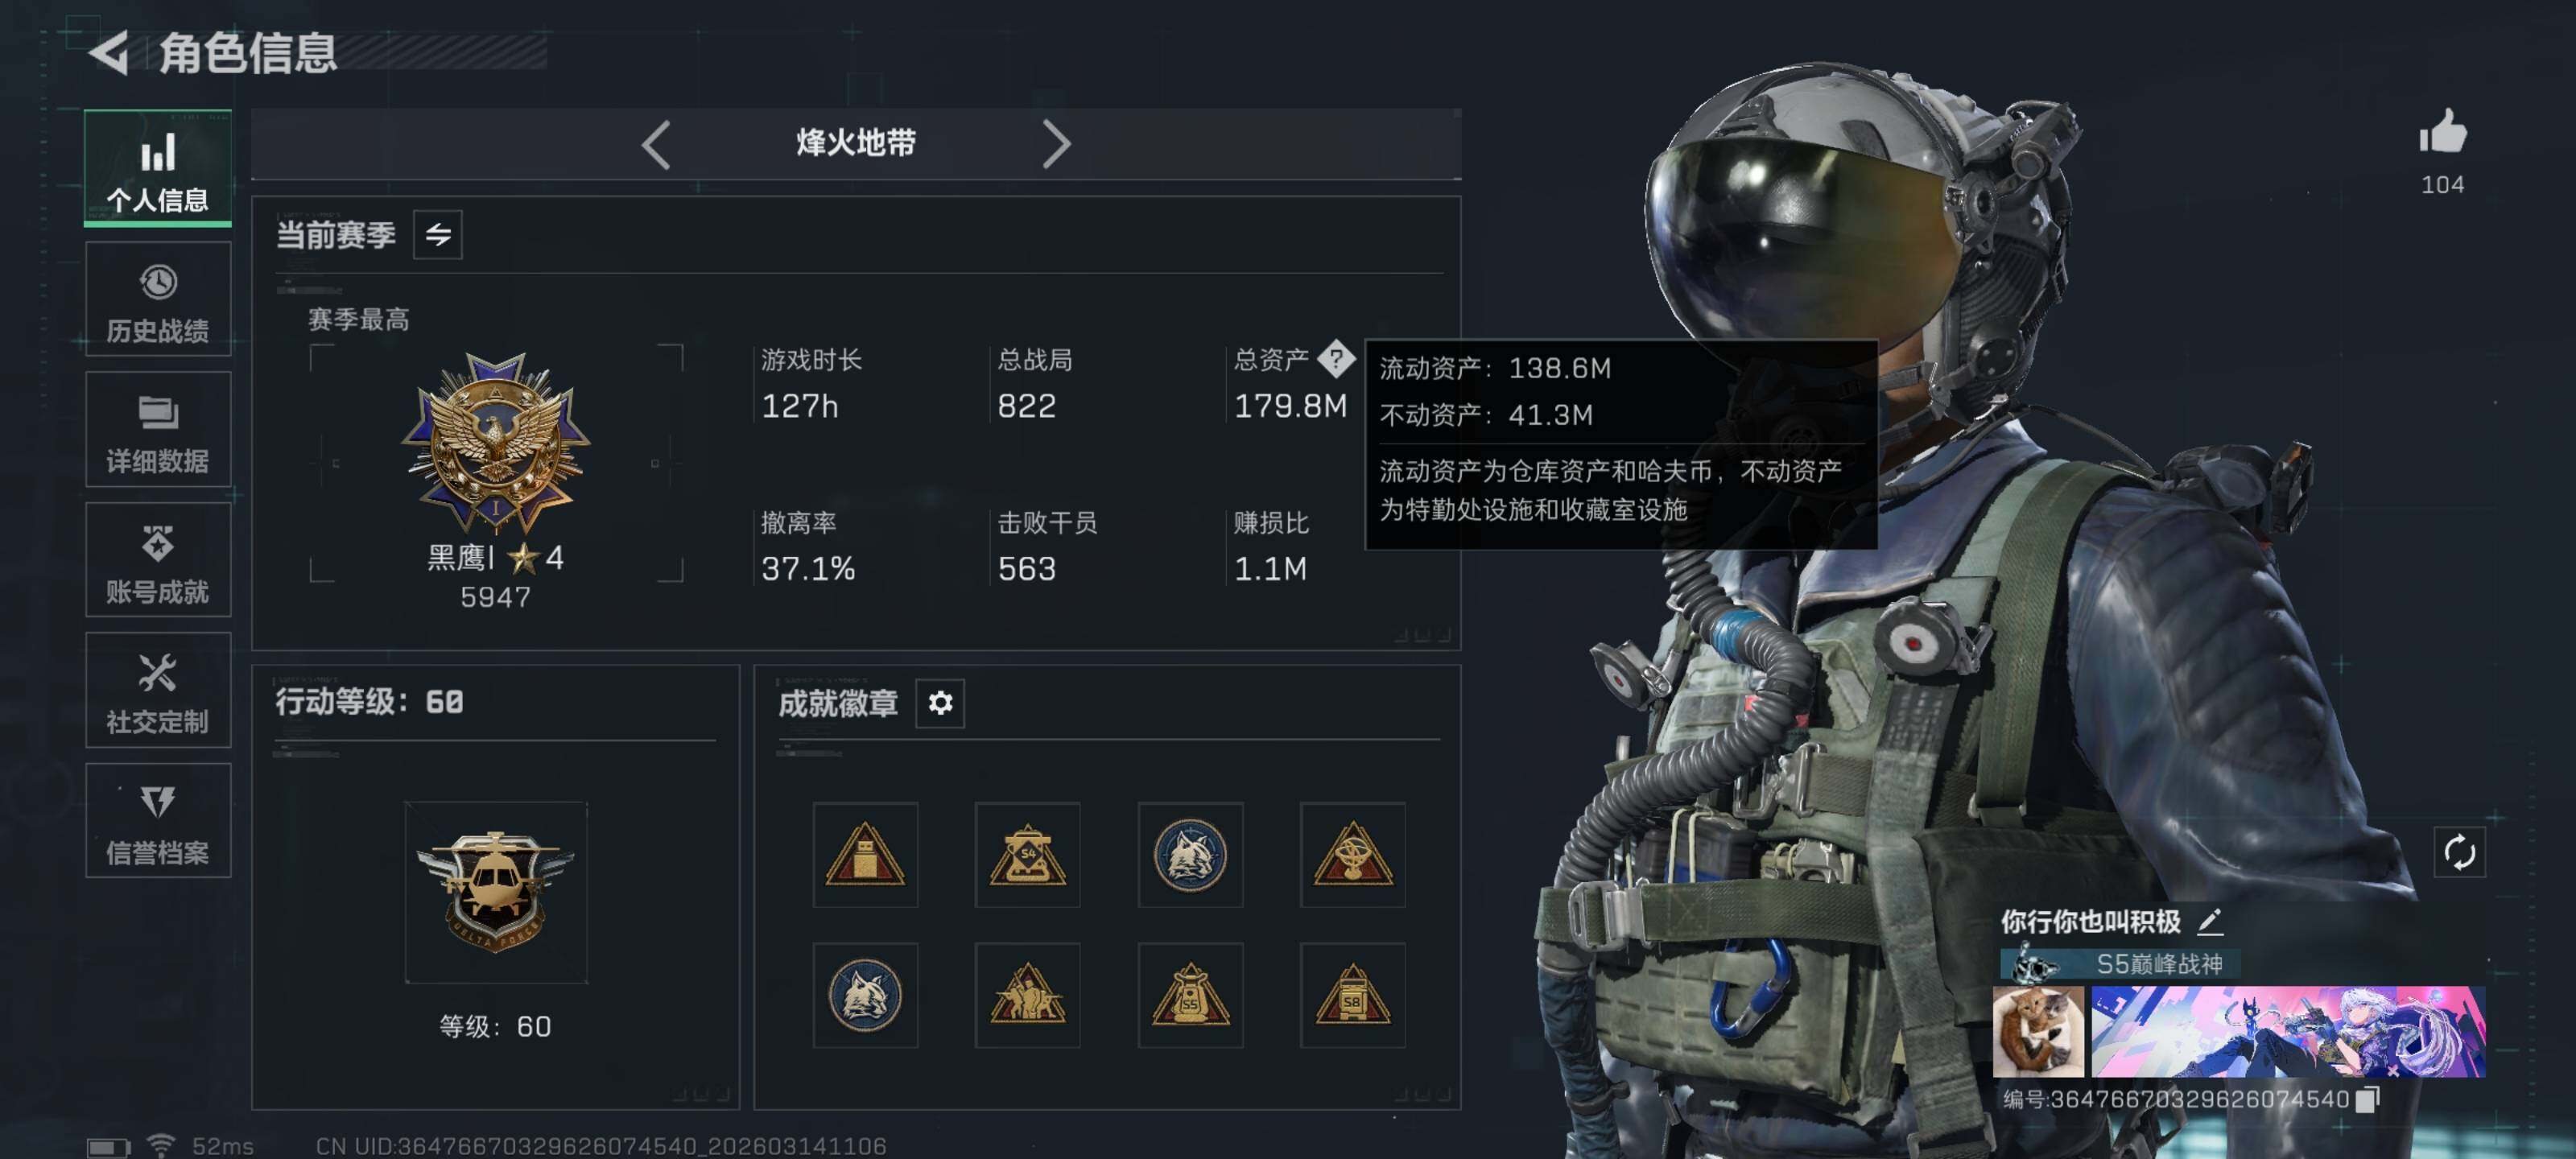Image resolution: width=2576 pixels, height=1159 pixels.
Task: Click the 黑鹰 season rank emblem
Action: (x=496, y=441)
